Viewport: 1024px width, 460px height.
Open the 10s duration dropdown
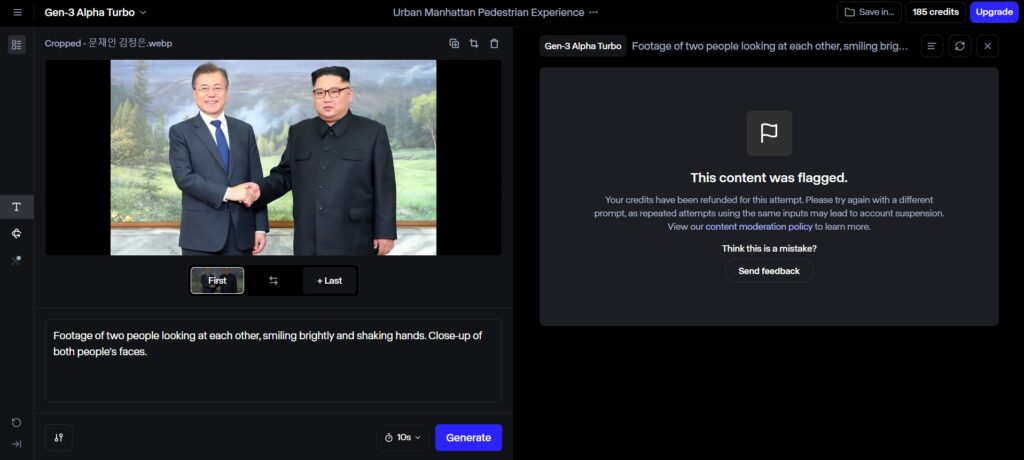pos(403,438)
